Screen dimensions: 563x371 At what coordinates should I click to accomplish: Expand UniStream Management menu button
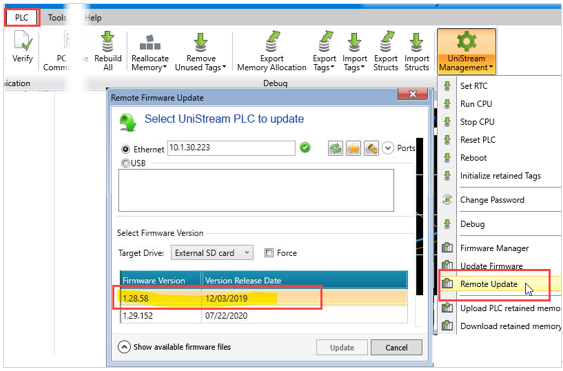pos(466,52)
